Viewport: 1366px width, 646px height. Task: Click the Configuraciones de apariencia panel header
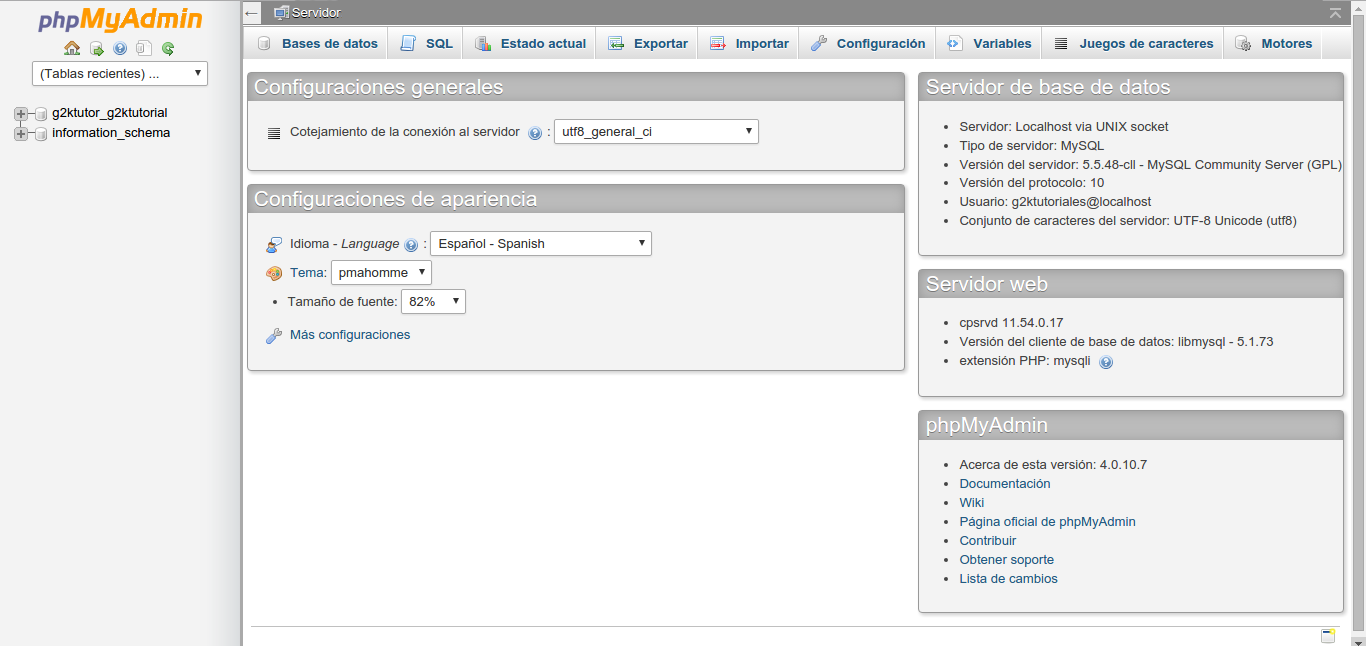(x=576, y=199)
